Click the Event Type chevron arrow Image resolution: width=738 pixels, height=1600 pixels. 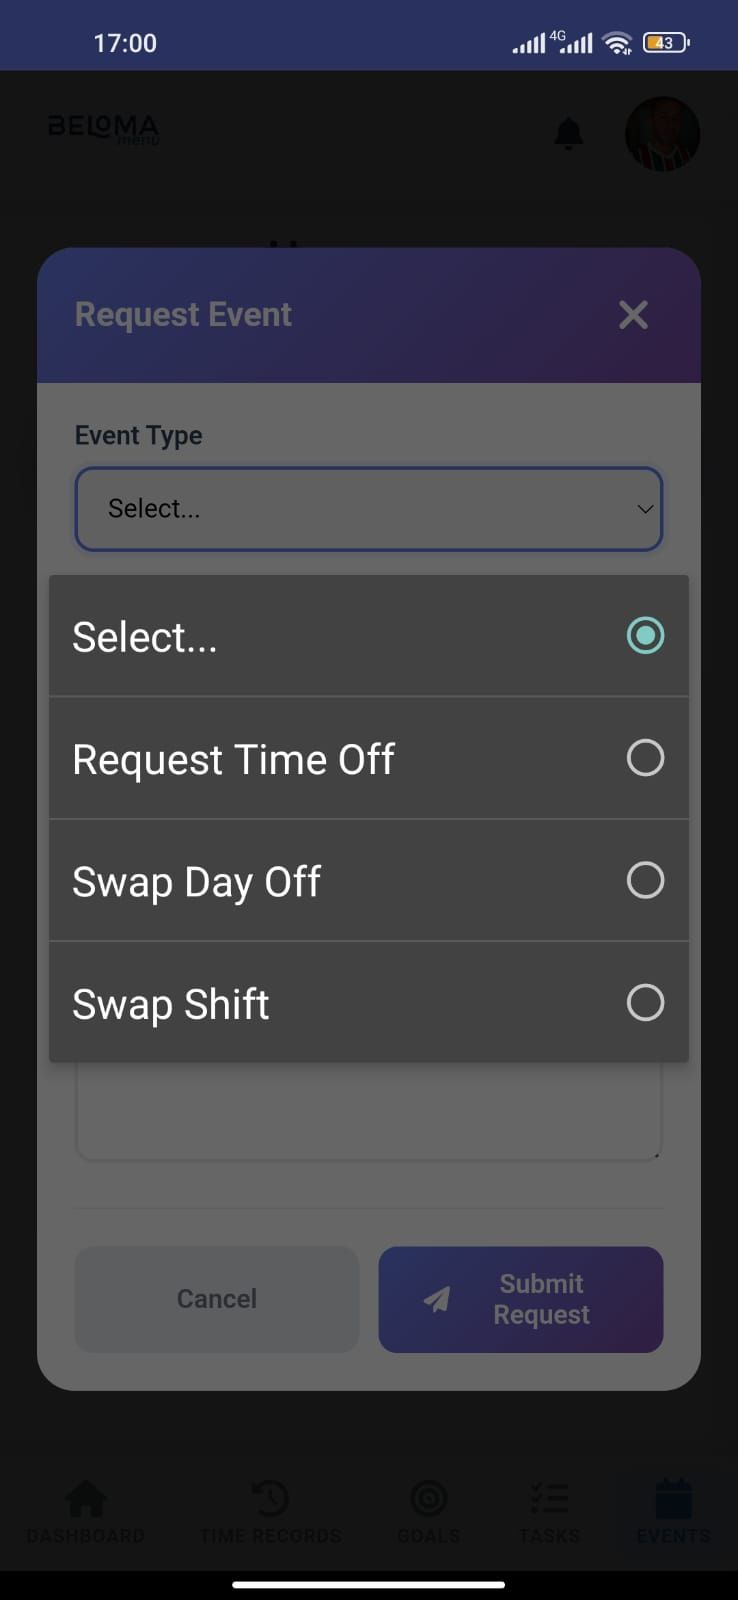coord(645,509)
